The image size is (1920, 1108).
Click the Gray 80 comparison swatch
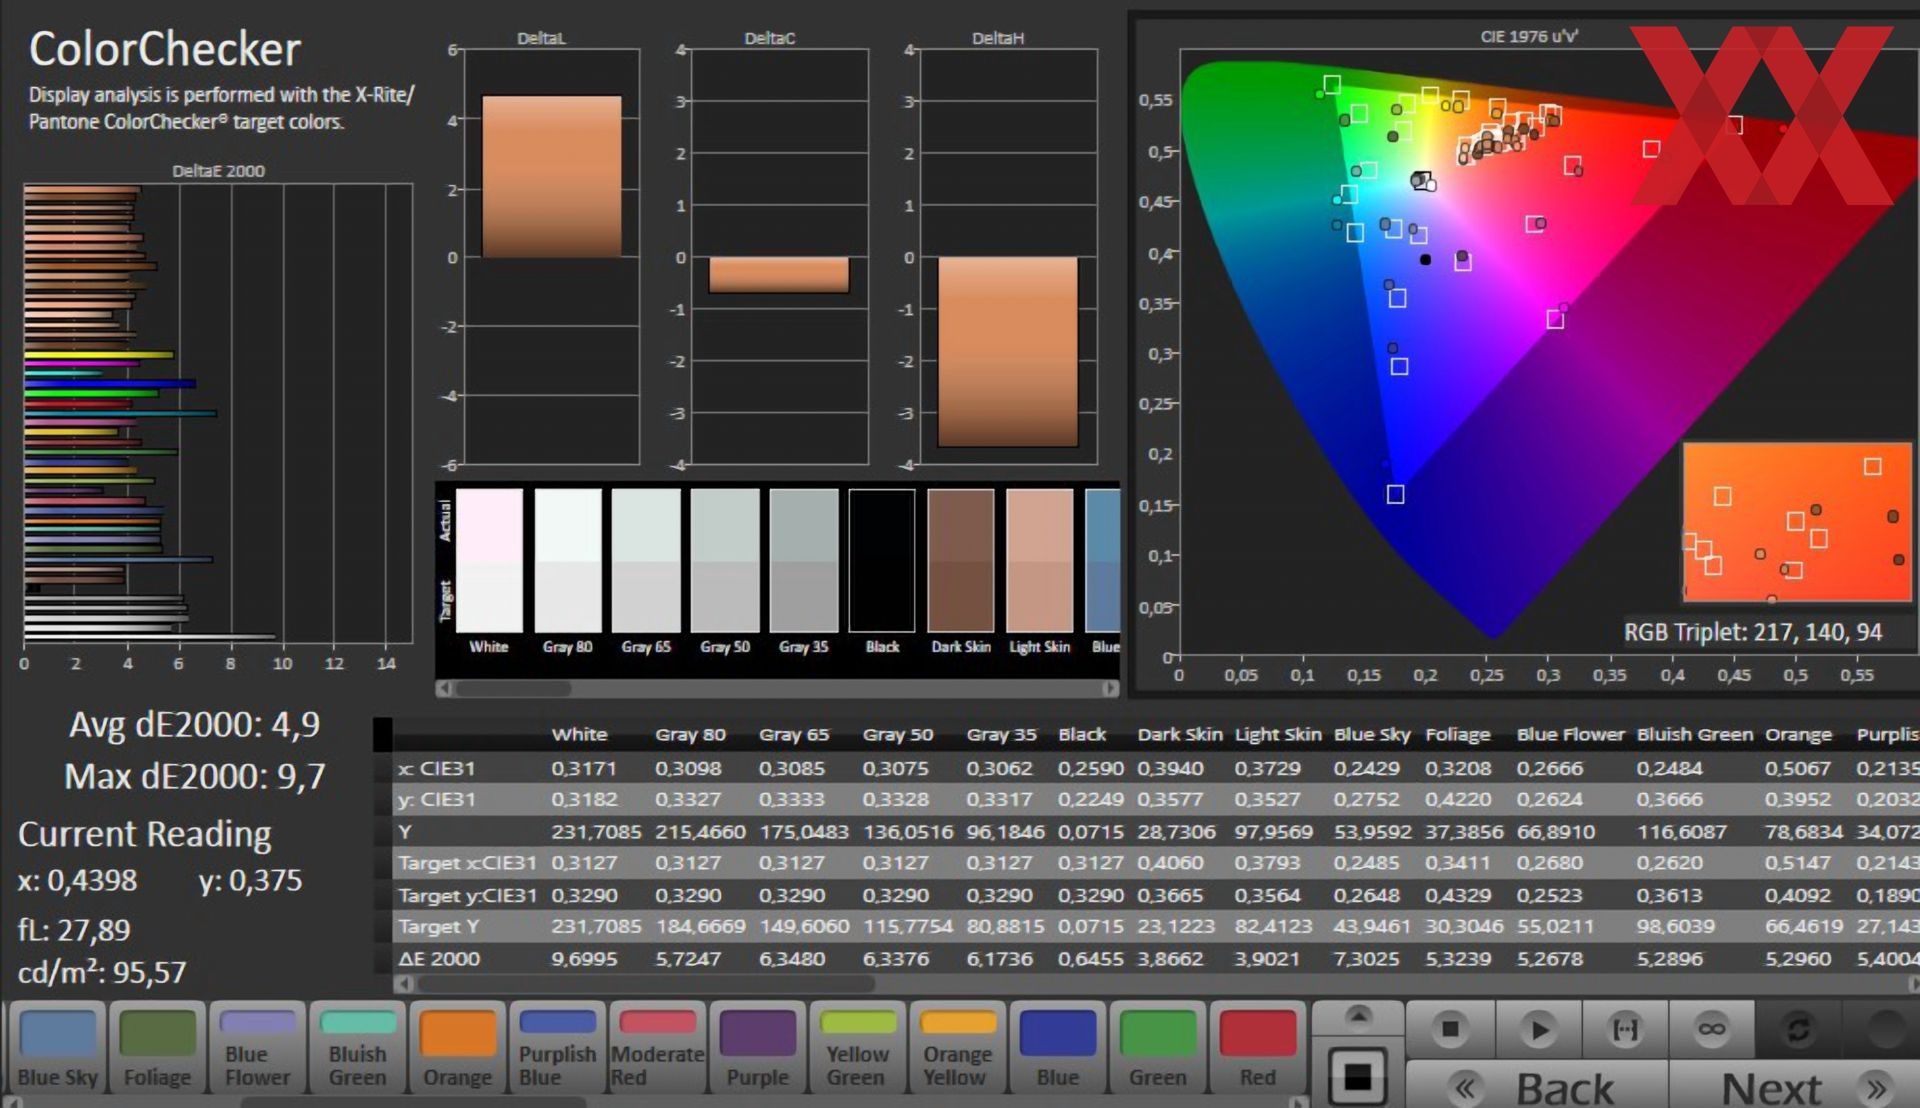pos(568,560)
